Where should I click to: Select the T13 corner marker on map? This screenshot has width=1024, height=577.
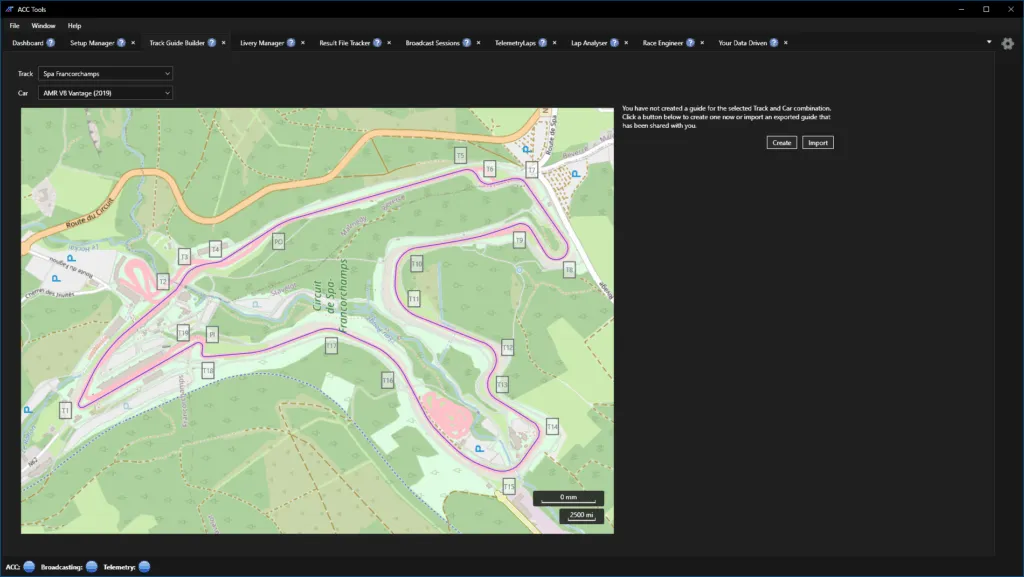tap(502, 384)
